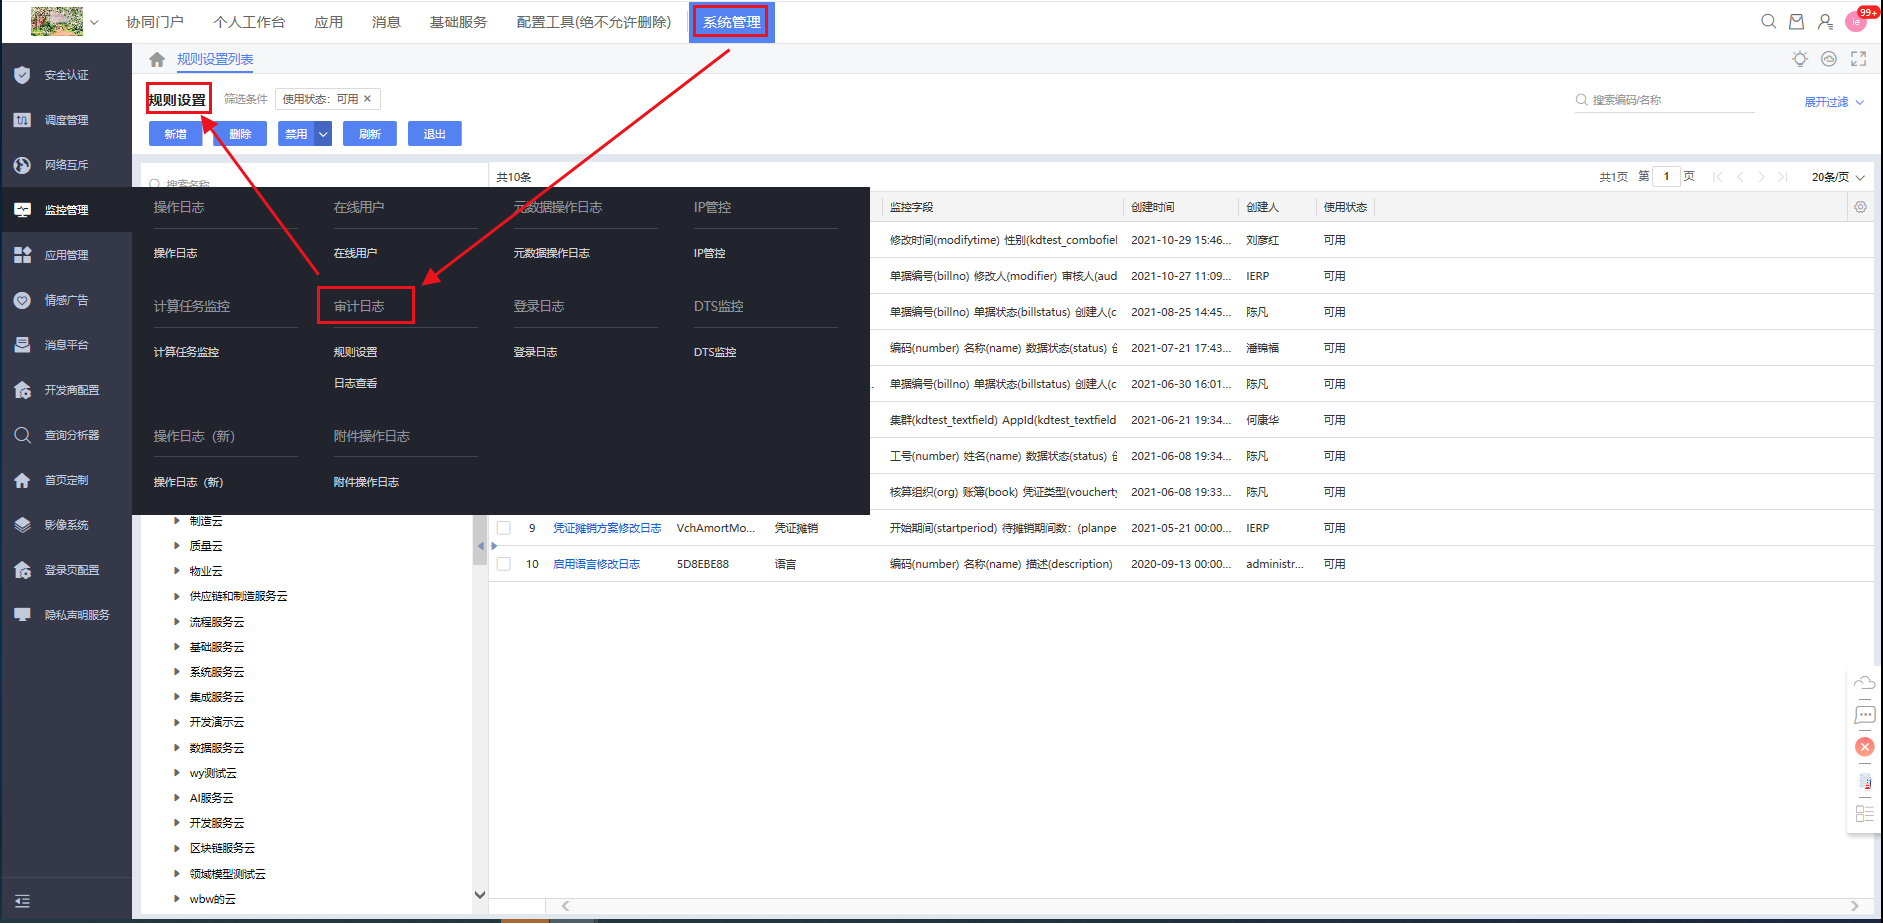Screen dimensions: 1883x923
Task: Click the lightbulb theme icon
Action: (1799, 59)
